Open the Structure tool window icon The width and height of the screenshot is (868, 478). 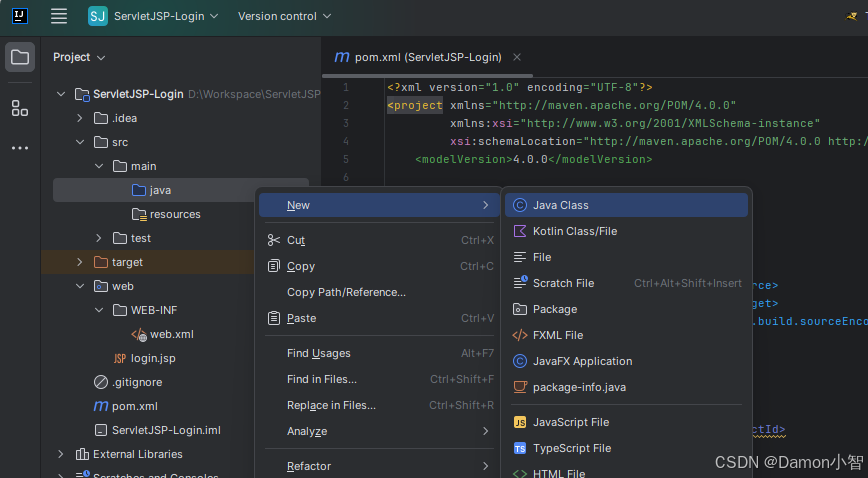pyautogui.click(x=20, y=108)
